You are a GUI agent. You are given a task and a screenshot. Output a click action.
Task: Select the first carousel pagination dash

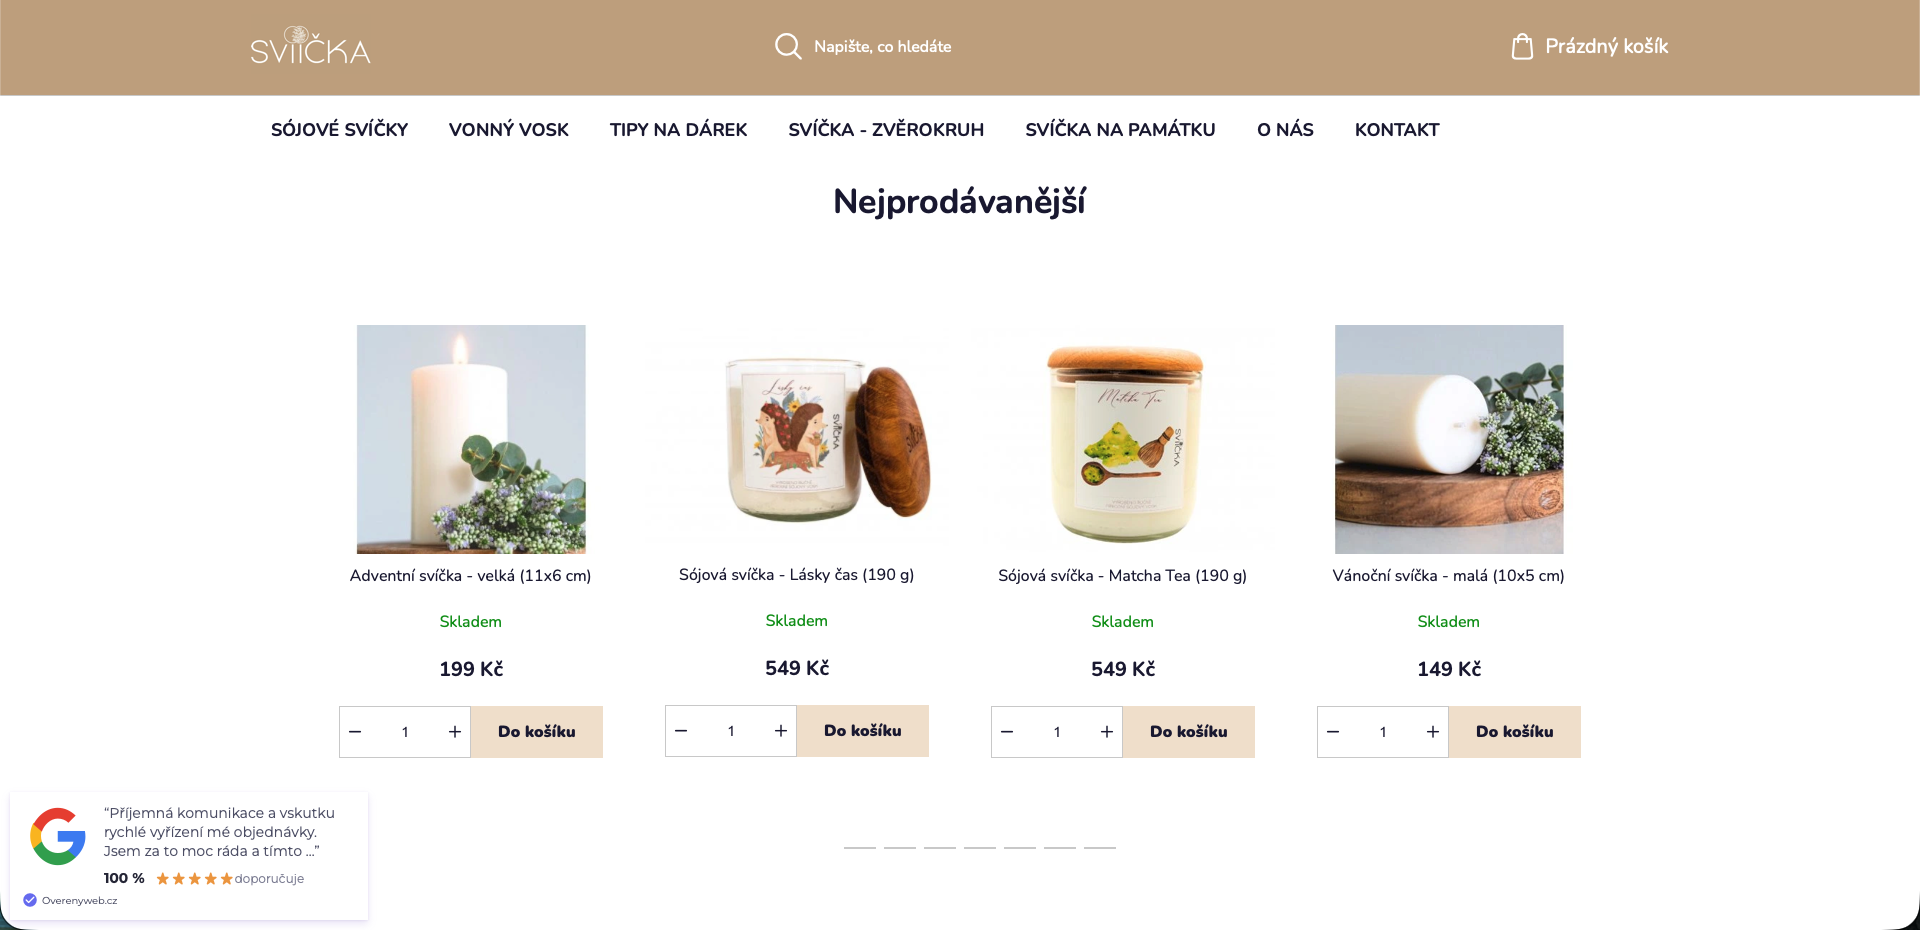tap(860, 847)
